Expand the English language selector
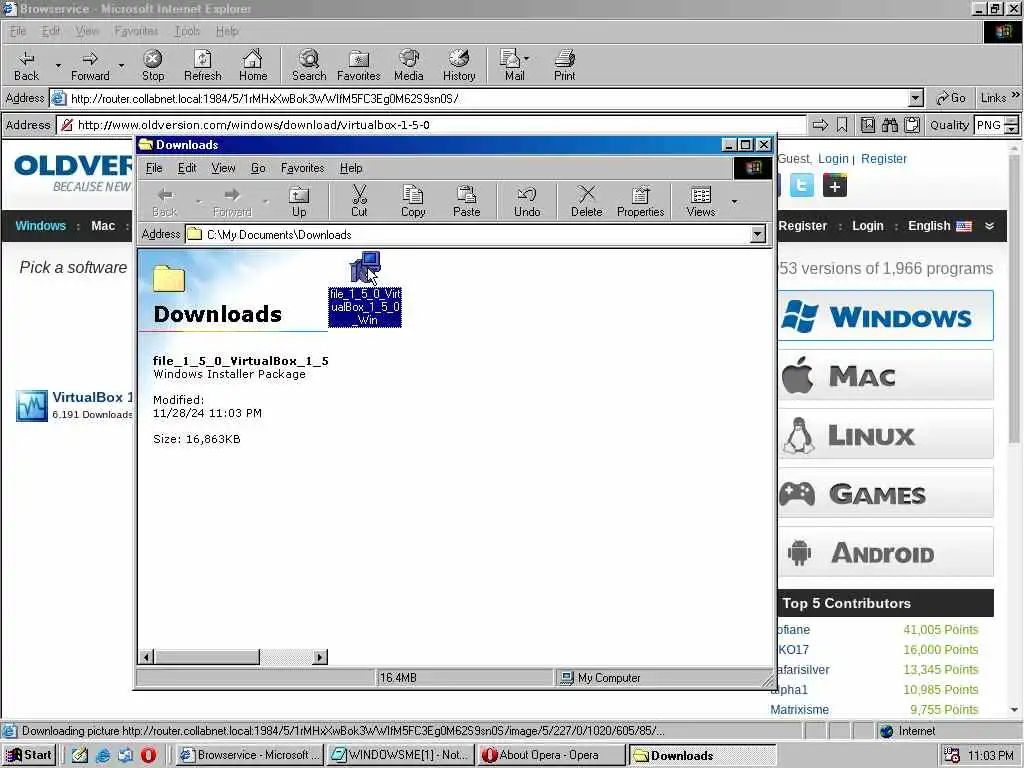The image size is (1024, 768). click(989, 226)
